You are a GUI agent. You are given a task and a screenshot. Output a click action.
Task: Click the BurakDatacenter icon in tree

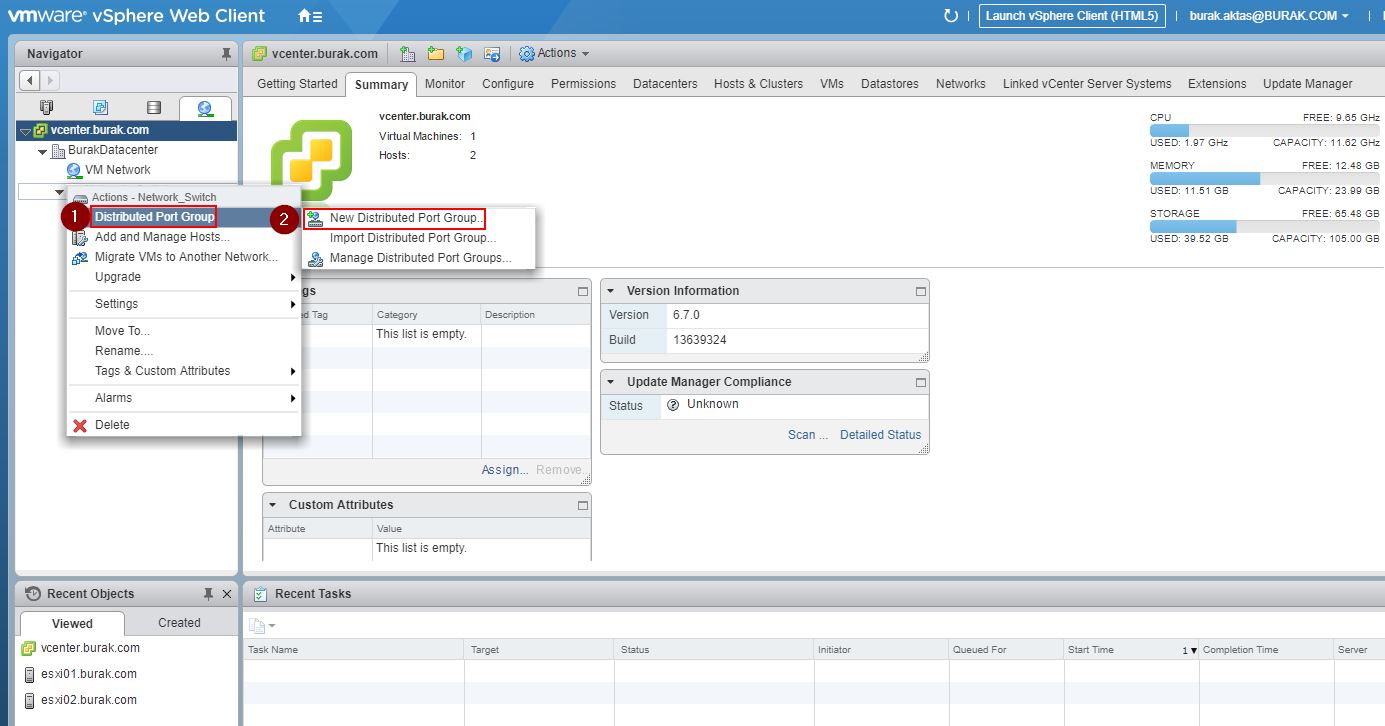point(58,150)
